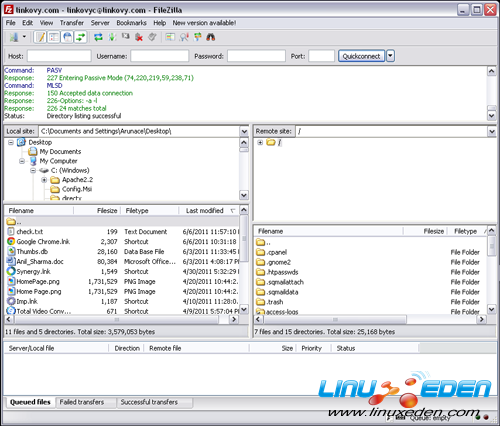The image size is (500, 426).
Task: Click the FileZilla title bar logo
Action: click(8, 10)
